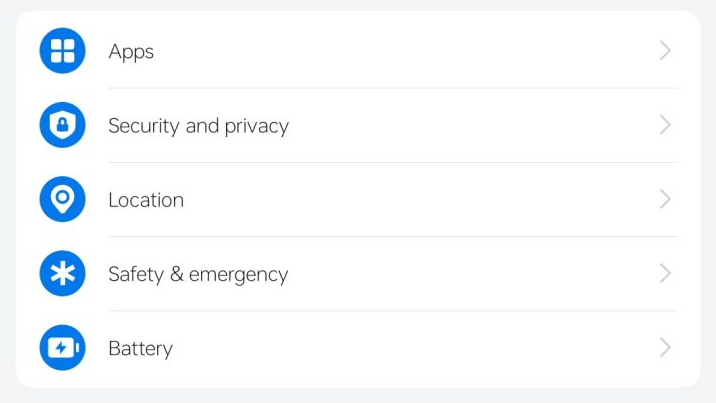Tap the Security and privacy shield icon
Image resolution: width=716 pixels, height=403 pixels.
[62, 125]
